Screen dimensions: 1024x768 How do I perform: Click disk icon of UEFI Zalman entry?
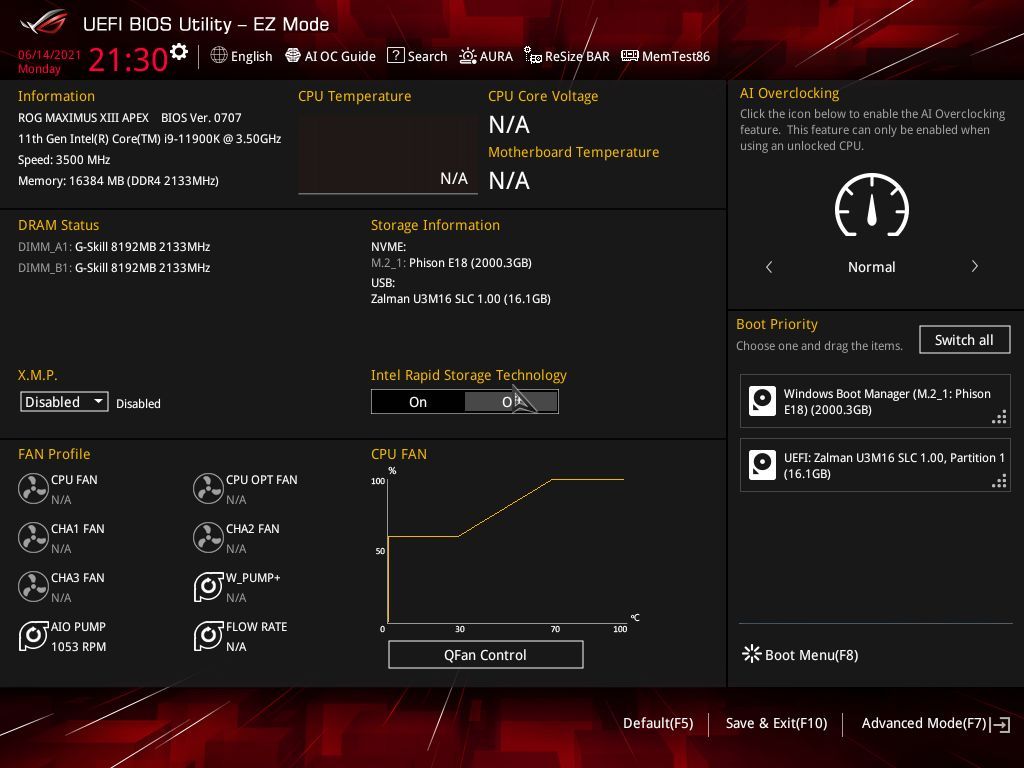762,465
